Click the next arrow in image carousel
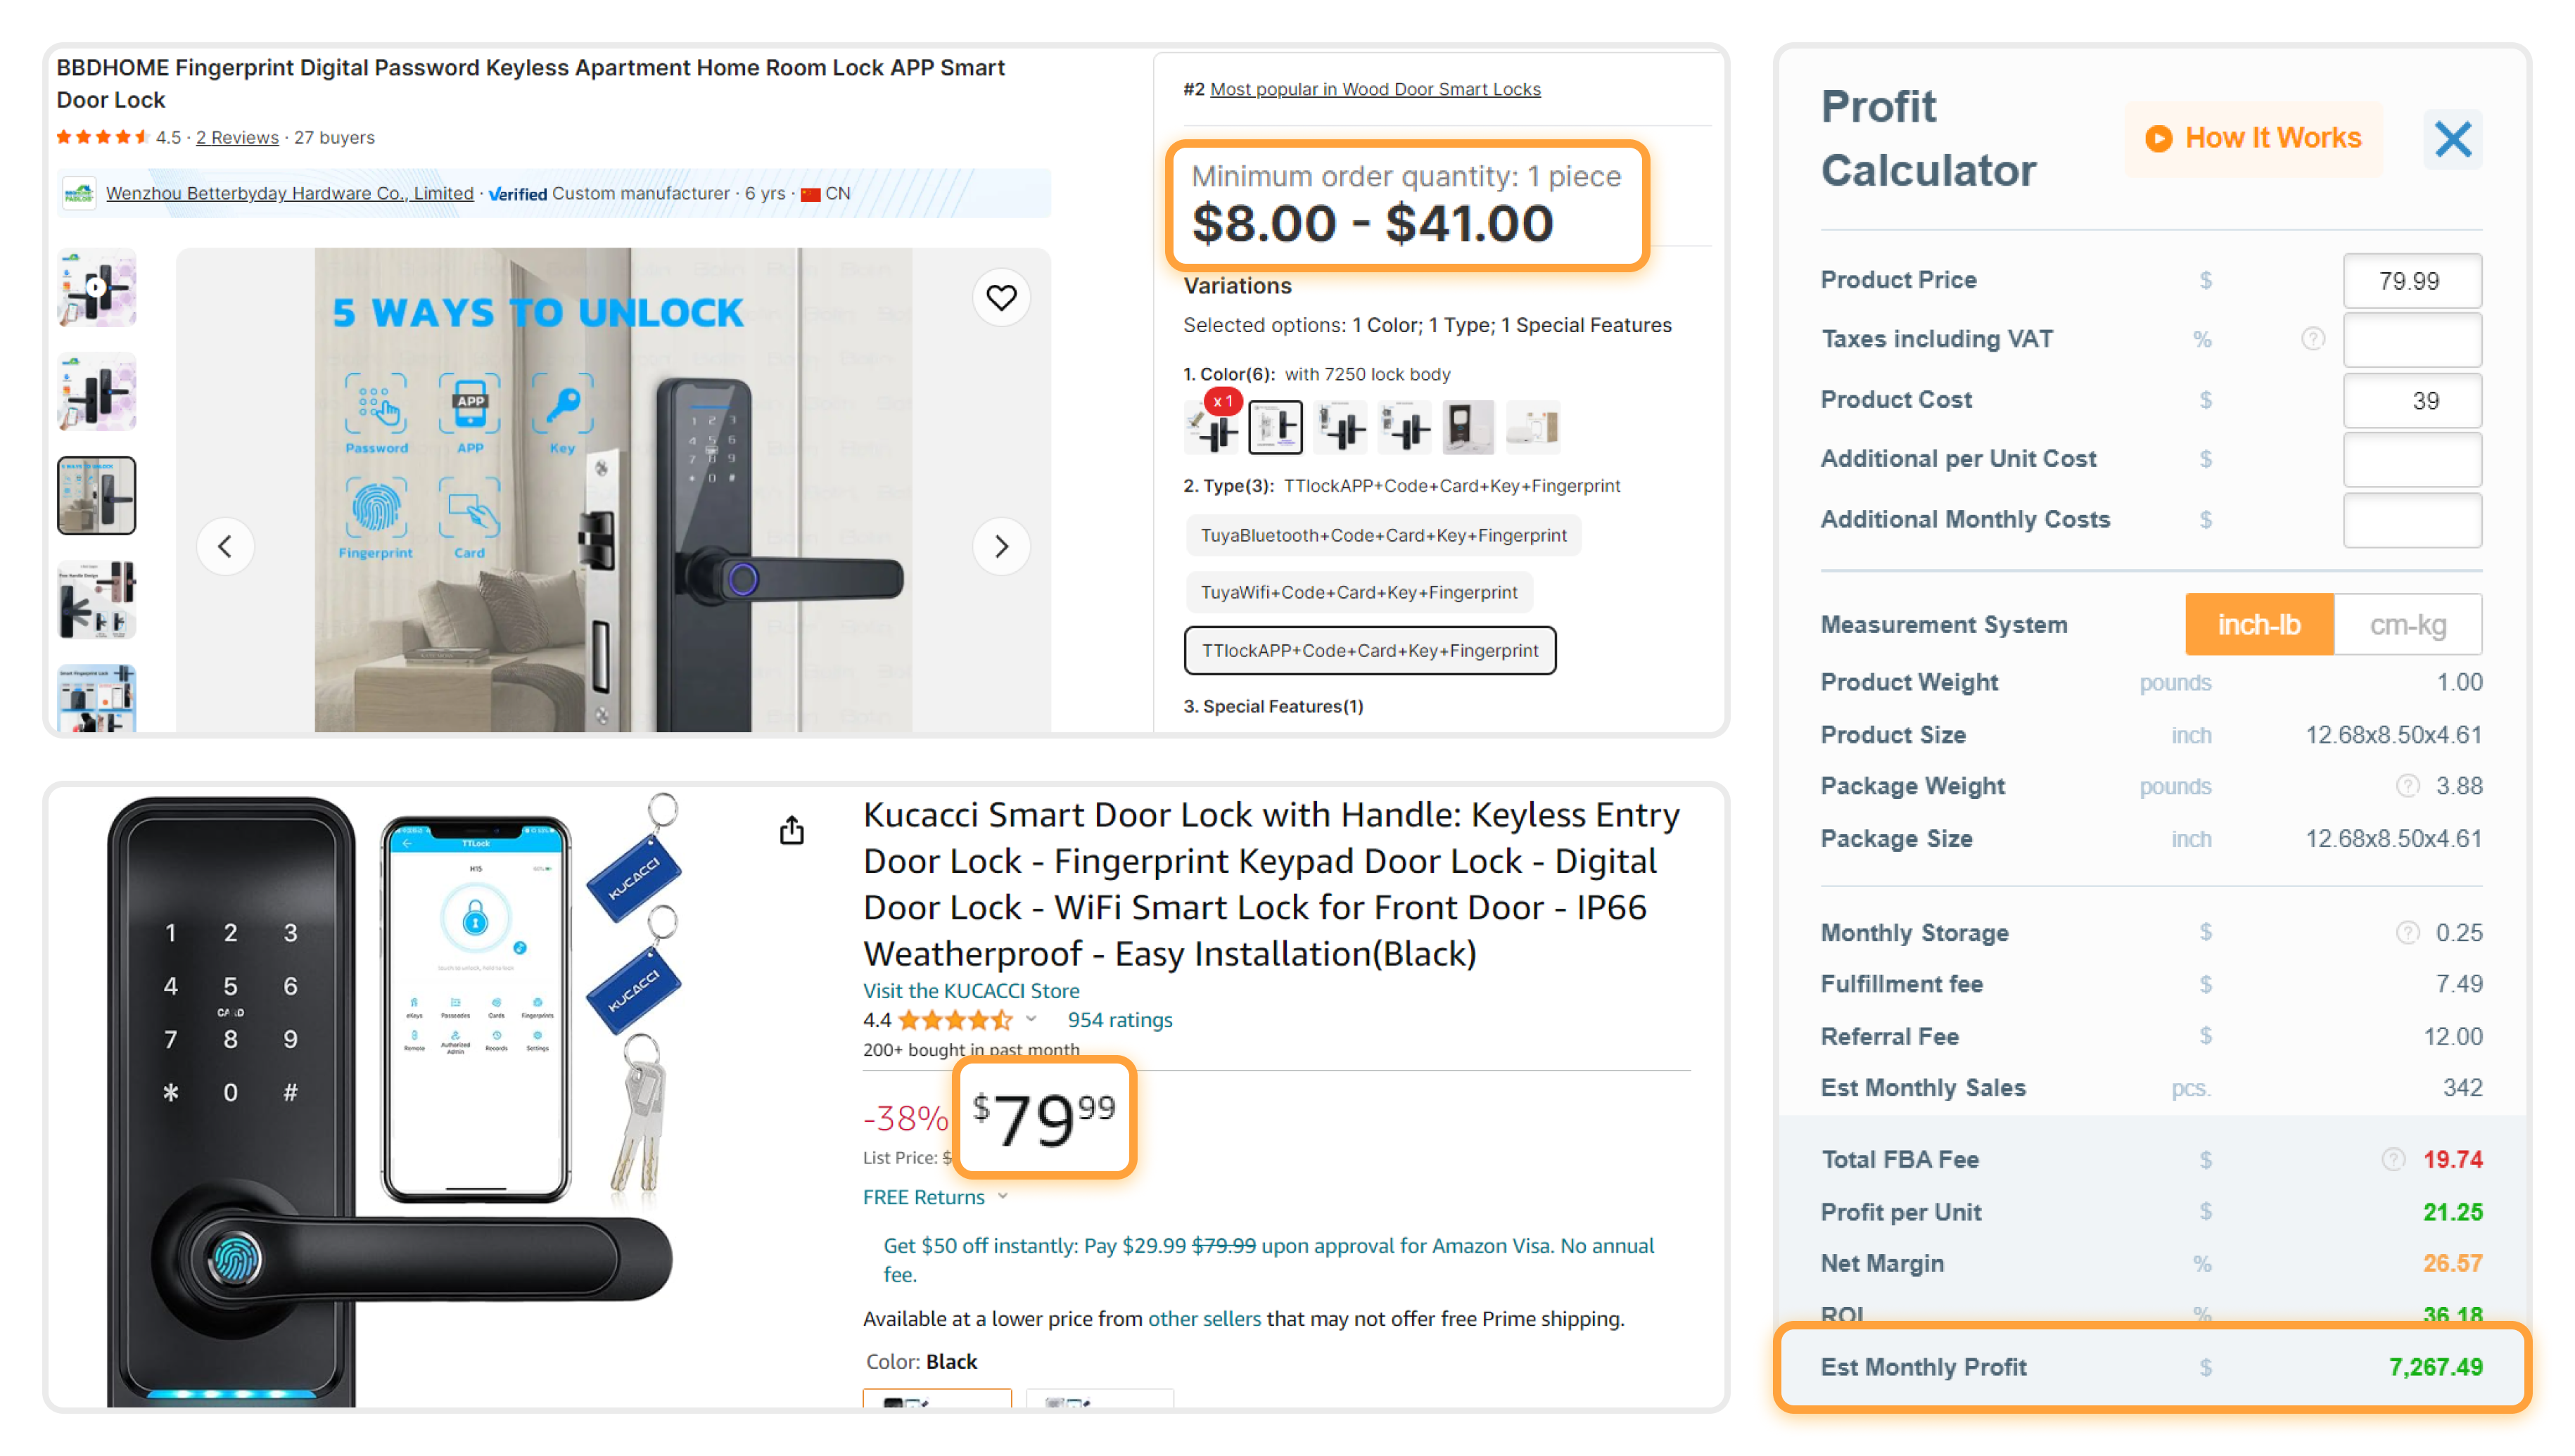This screenshot has width=2575, height=1456. [x=1001, y=546]
